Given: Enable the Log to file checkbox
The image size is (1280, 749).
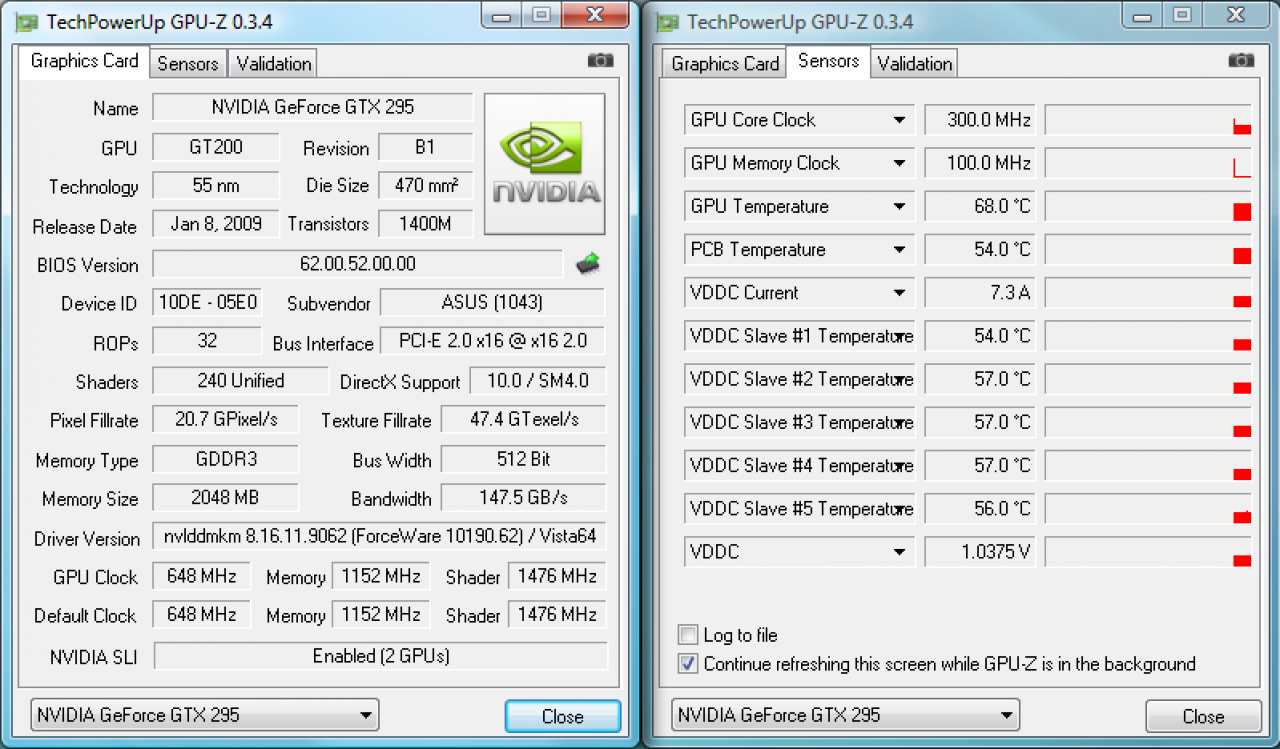Looking at the screenshot, I should click(687, 635).
